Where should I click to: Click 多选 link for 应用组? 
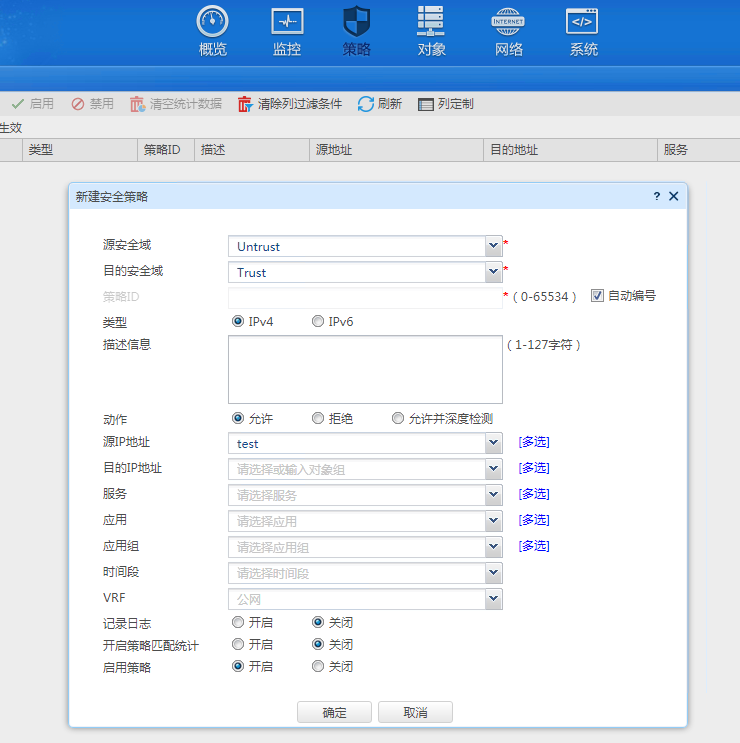point(534,546)
